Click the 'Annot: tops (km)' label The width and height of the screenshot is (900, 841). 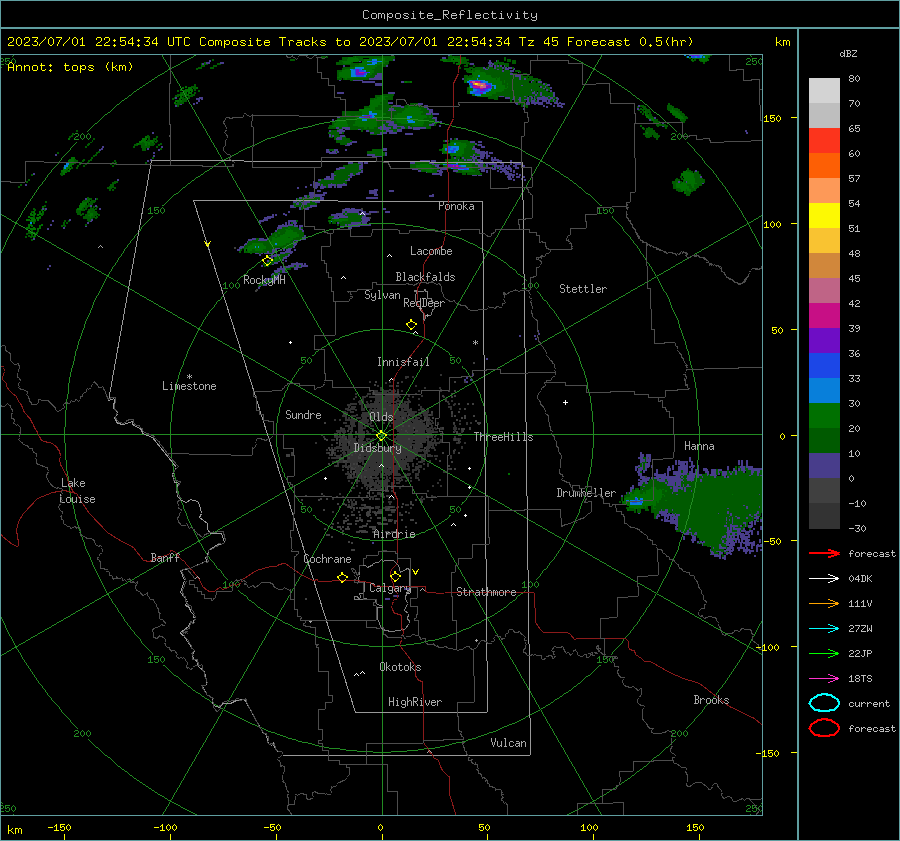tap(70, 67)
